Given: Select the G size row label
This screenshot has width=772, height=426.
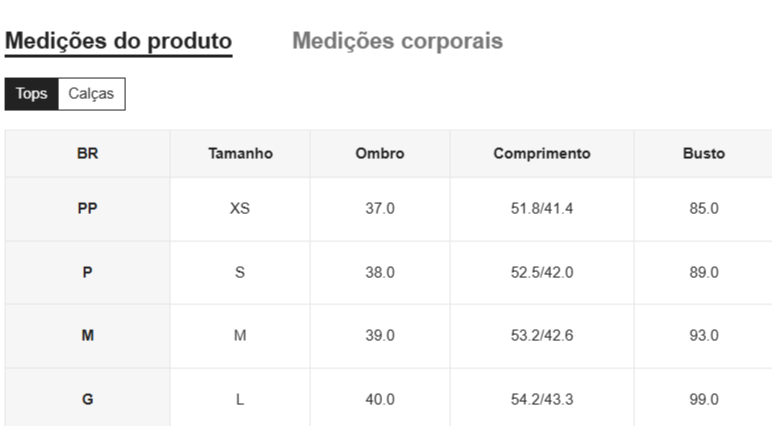Looking at the screenshot, I should (87, 399).
